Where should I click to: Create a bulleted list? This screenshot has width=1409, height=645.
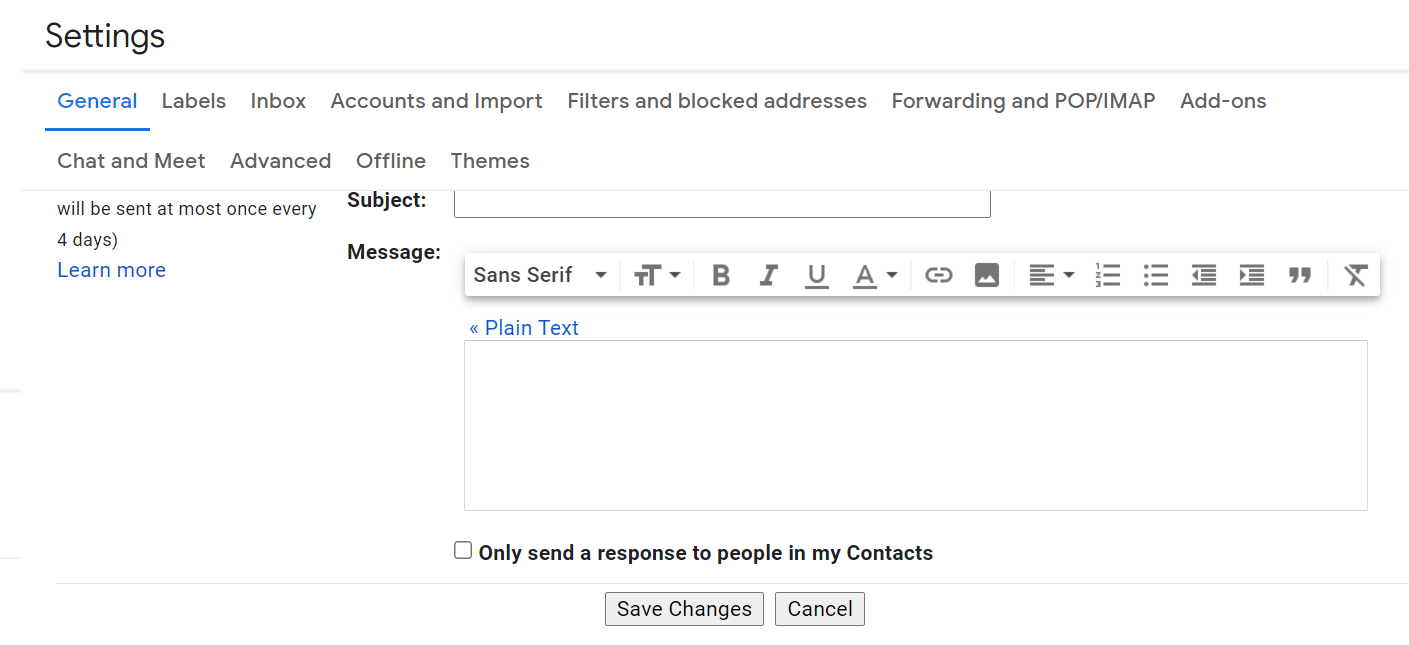(x=1156, y=275)
